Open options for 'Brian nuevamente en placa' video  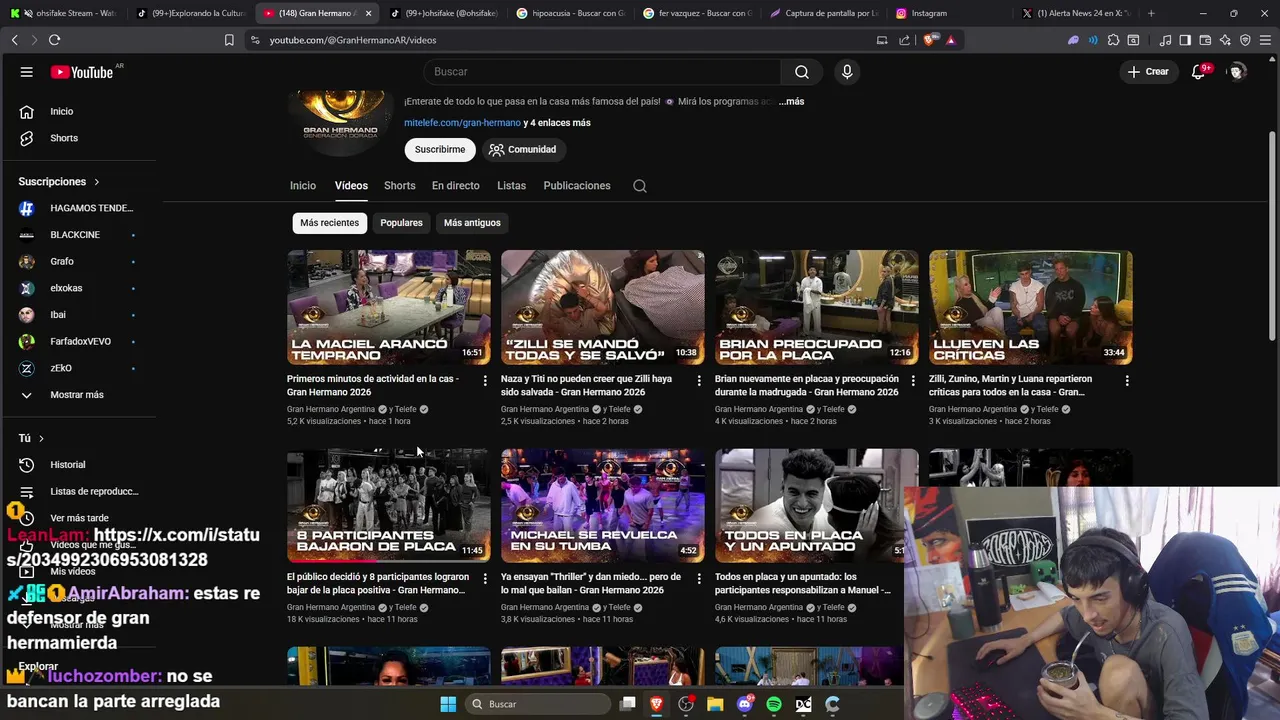913,380
